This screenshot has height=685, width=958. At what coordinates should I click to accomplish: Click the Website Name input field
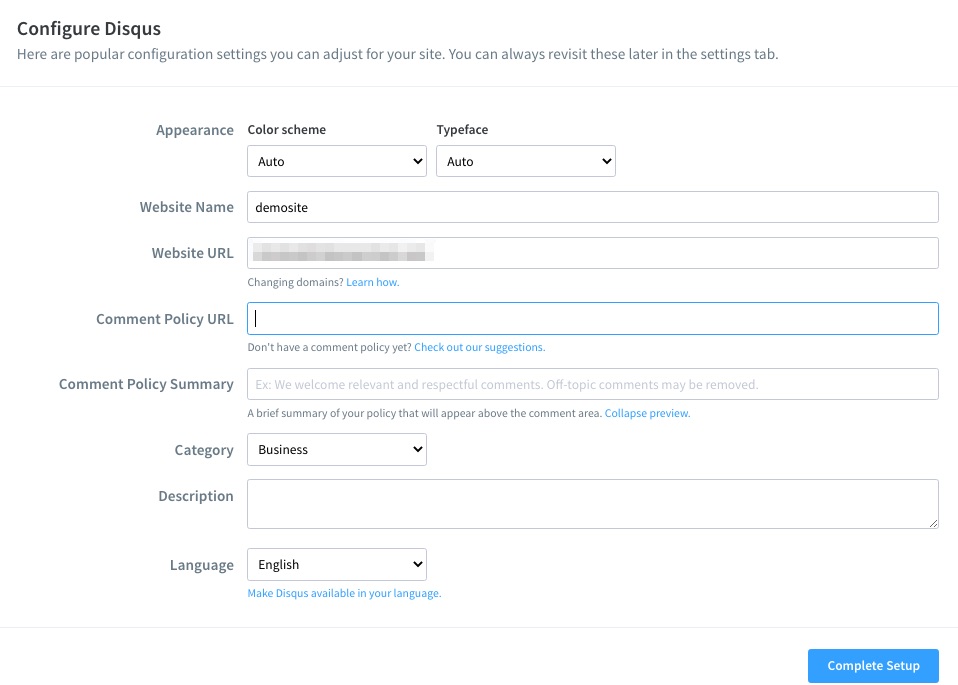coord(593,207)
